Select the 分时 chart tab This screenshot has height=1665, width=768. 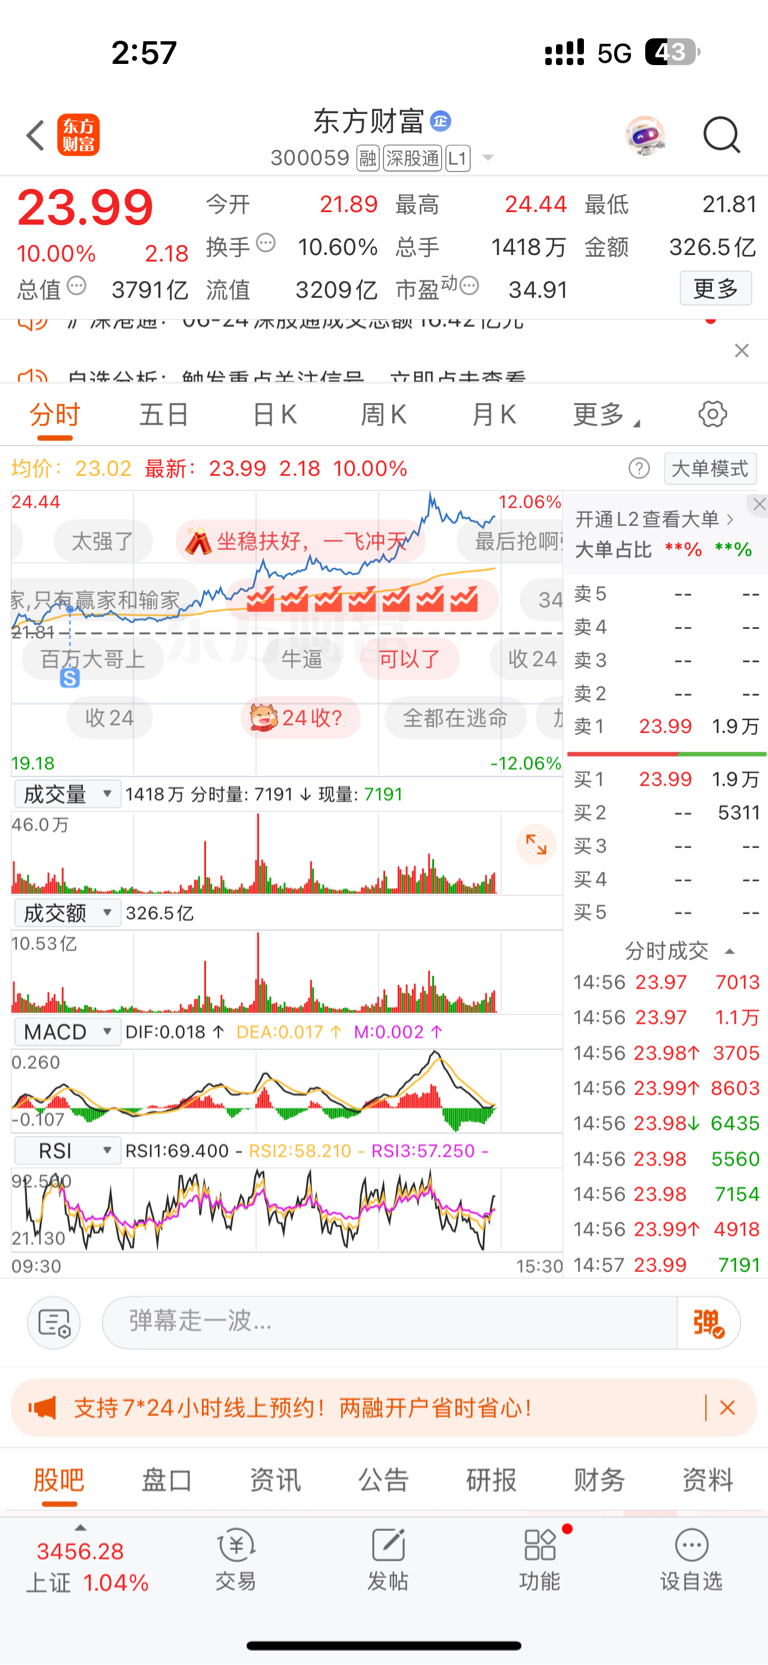(x=55, y=415)
